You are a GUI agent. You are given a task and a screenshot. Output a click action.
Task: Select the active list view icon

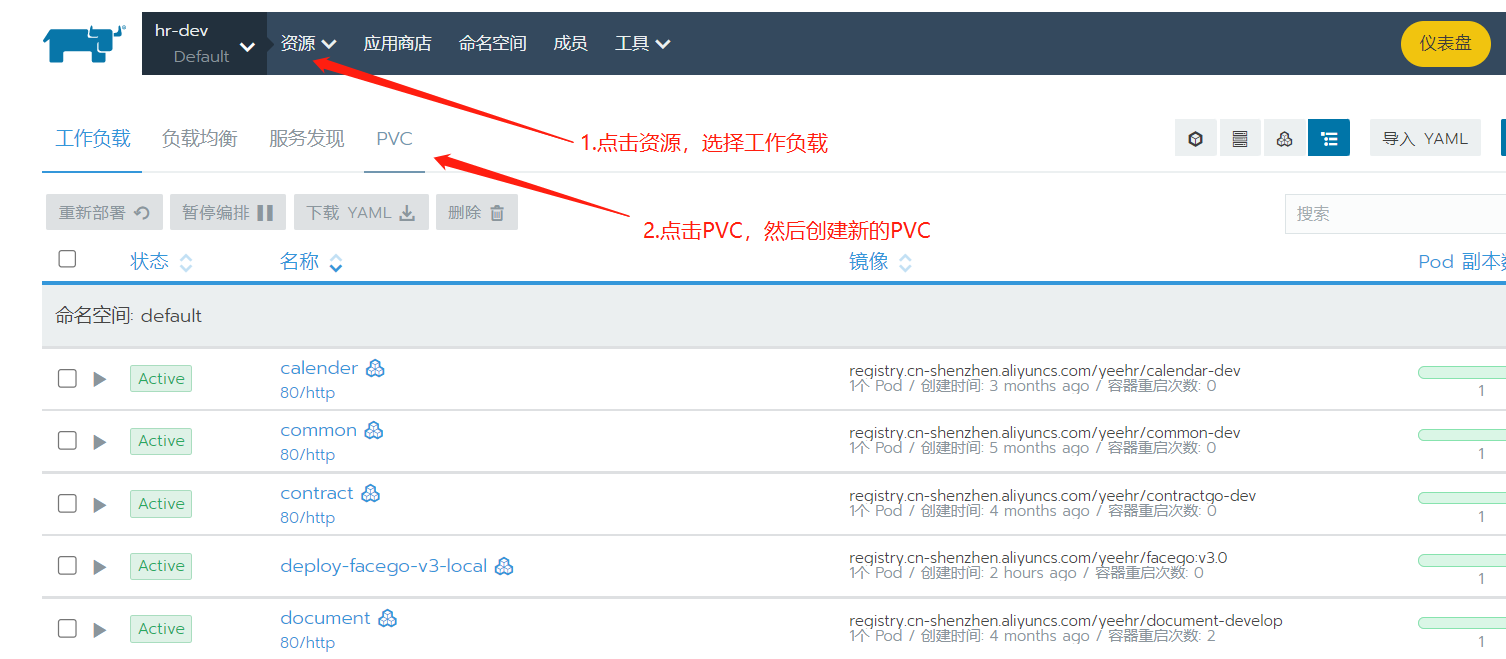[x=1329, y=139]
